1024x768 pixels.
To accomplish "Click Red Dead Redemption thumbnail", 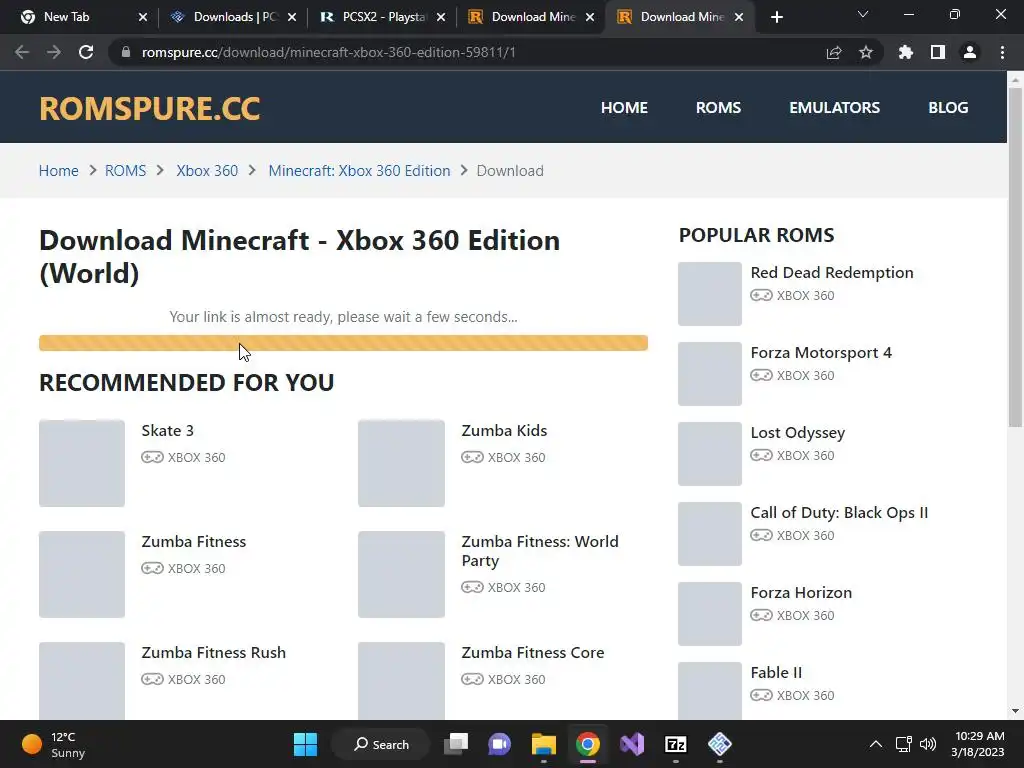I will (710, 294).
